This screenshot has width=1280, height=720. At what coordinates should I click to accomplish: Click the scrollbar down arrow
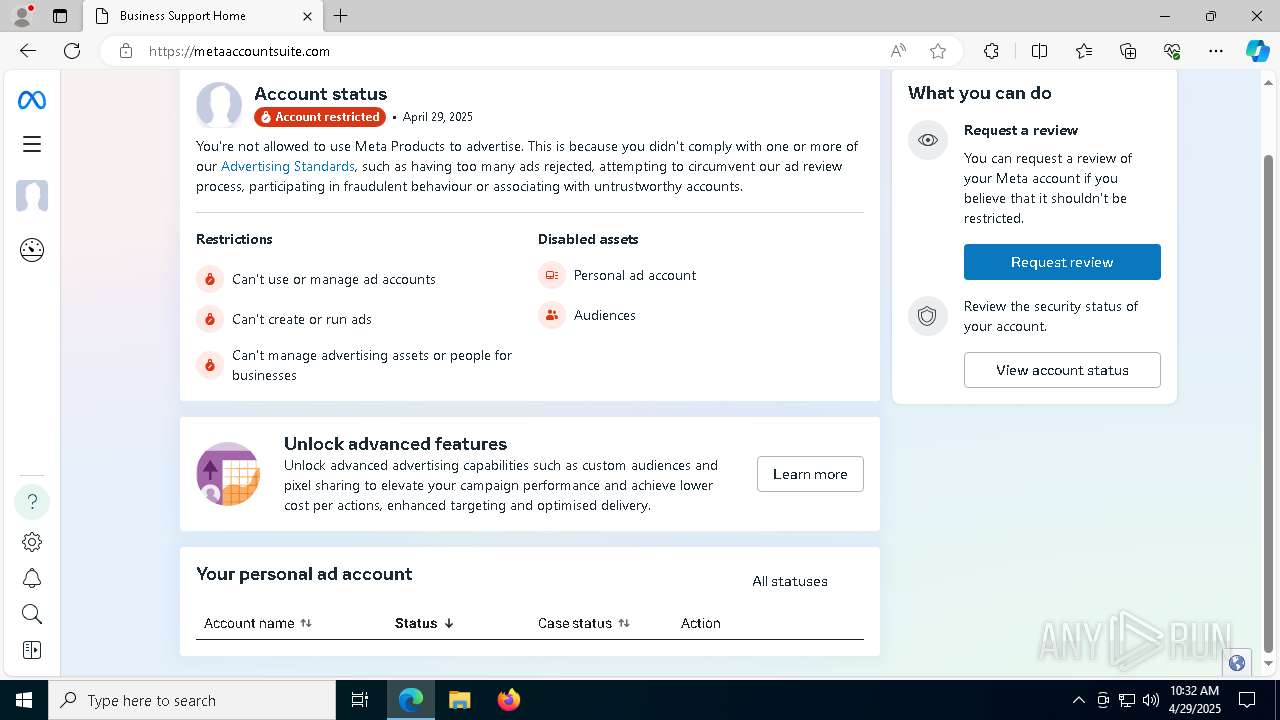pyautogui.click(x=1269, y=663)
